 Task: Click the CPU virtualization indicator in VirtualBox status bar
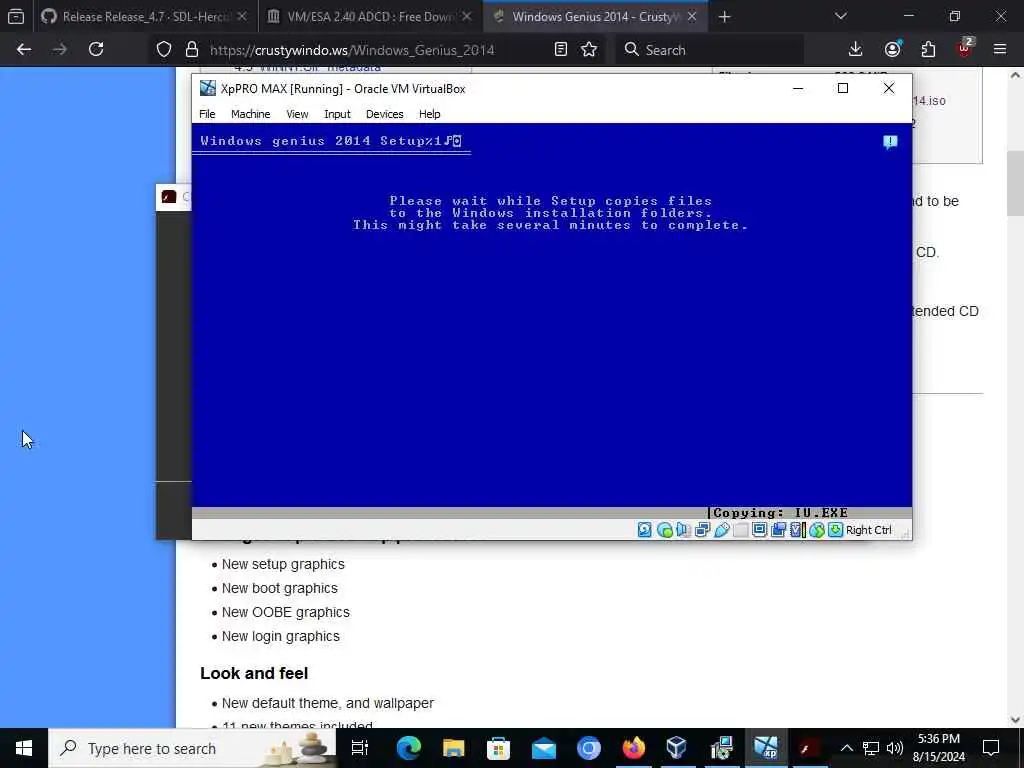point(797,530)
